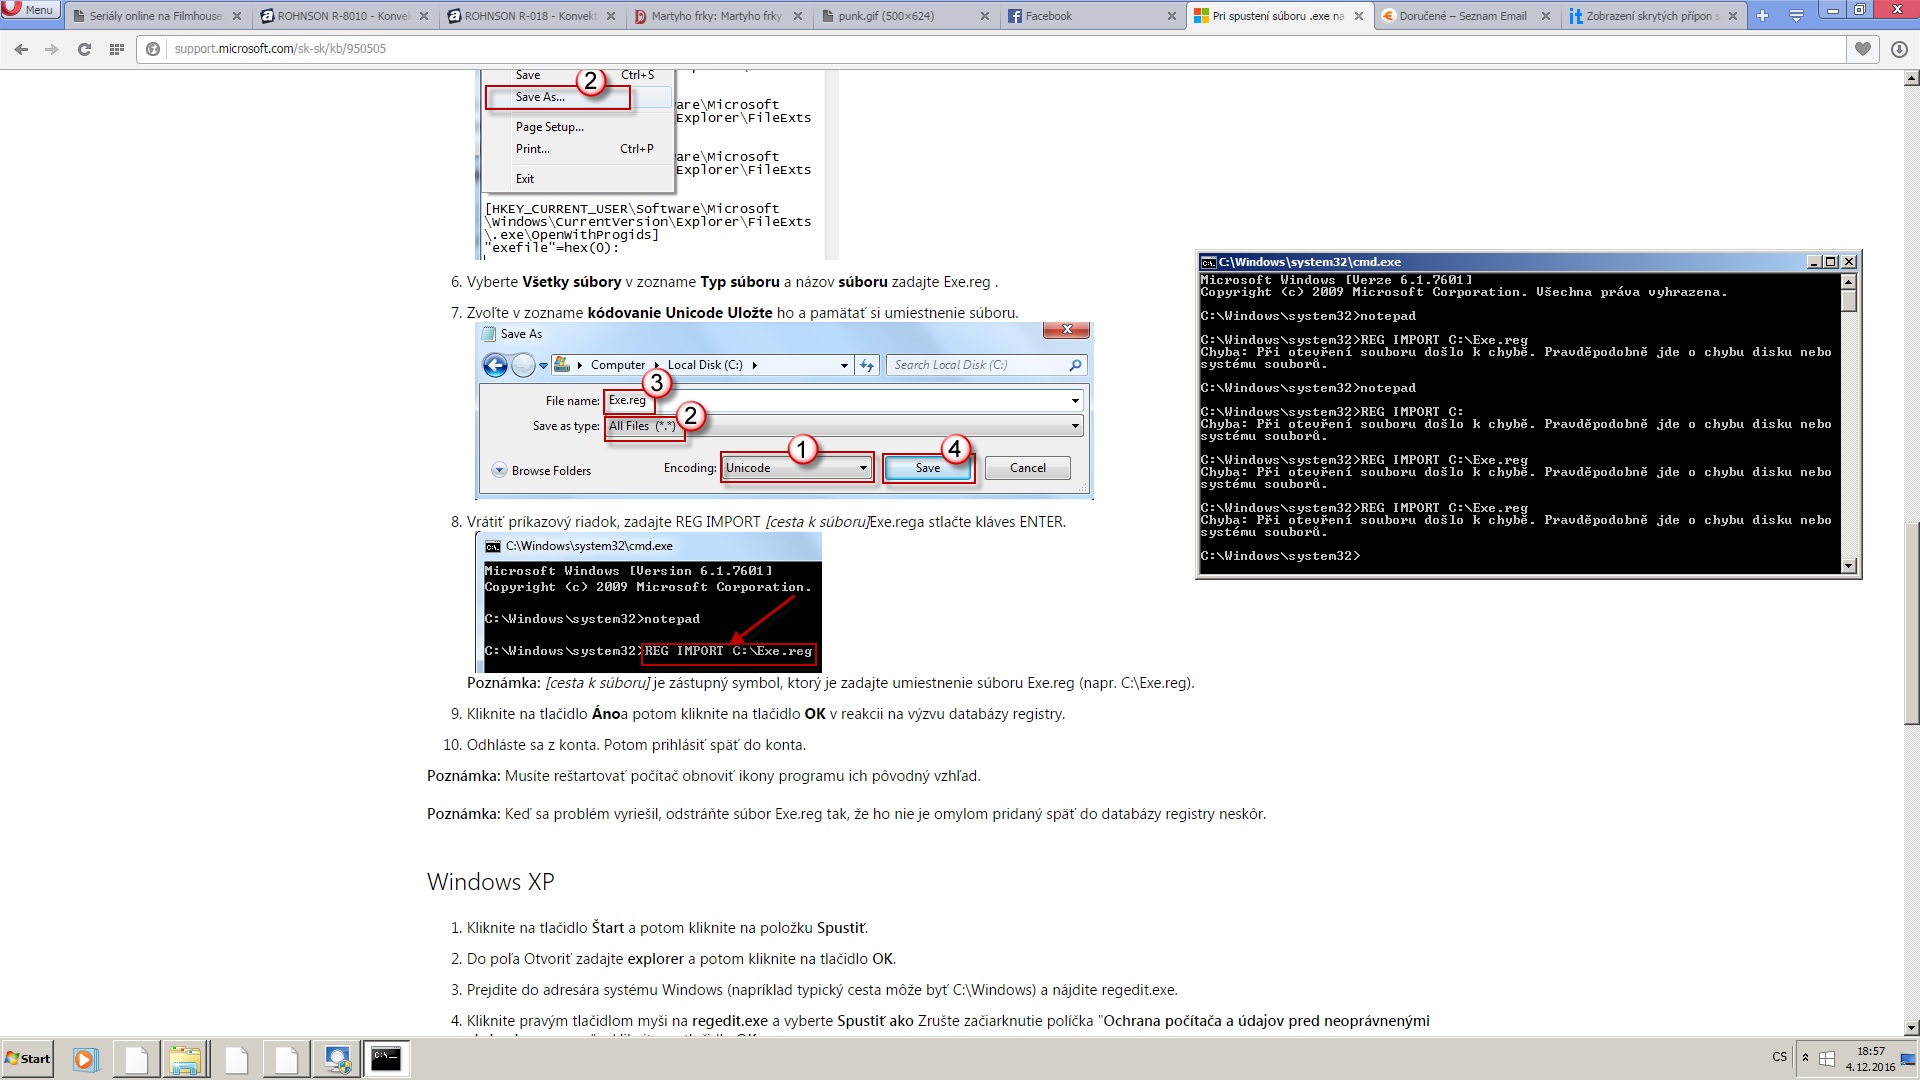Launch Windows Media Player from taskbar
The height and width of the screenshot is (1080, 1920).
click(85, 1059)
